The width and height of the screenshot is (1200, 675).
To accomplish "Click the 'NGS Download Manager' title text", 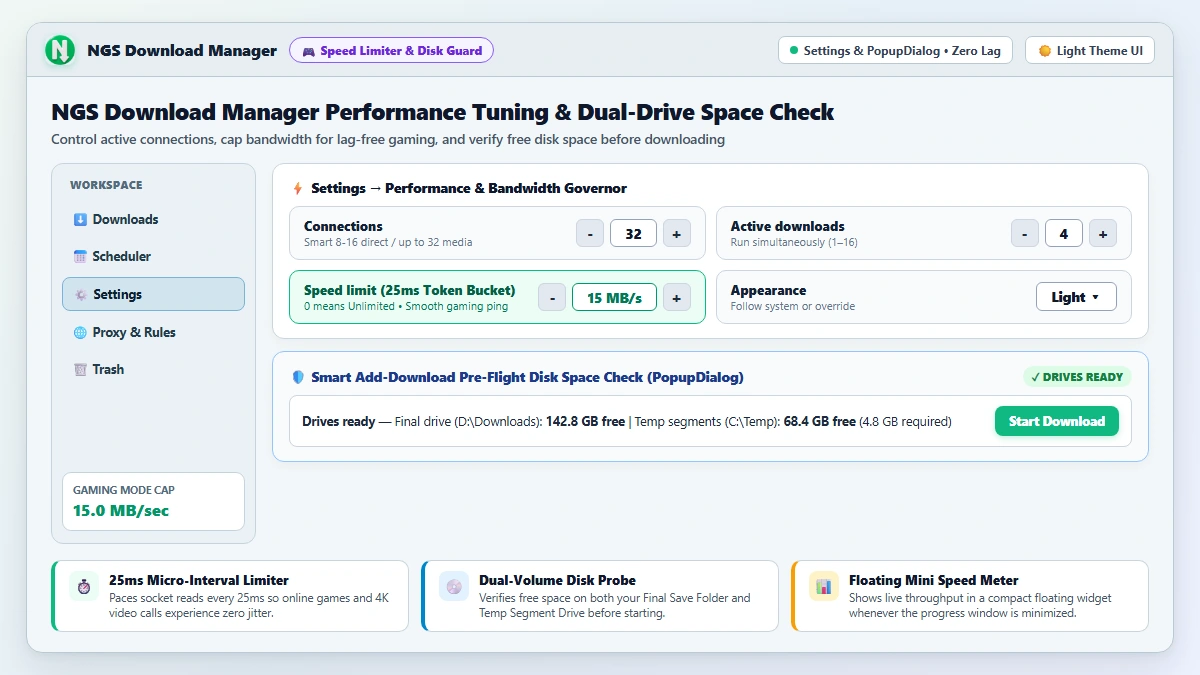I will 182,51.
